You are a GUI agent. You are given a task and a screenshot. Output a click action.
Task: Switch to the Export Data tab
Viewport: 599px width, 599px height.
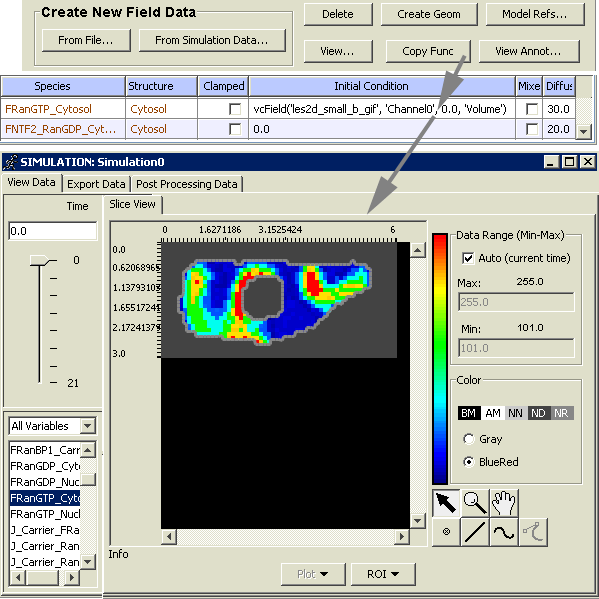pyautogui.click(x=96, y=184)
